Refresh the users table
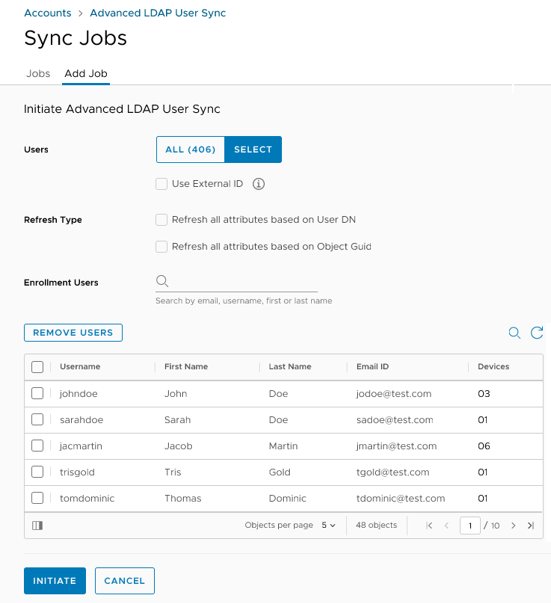The width and height of the screenshot is (551, 603). coord(537,333)
